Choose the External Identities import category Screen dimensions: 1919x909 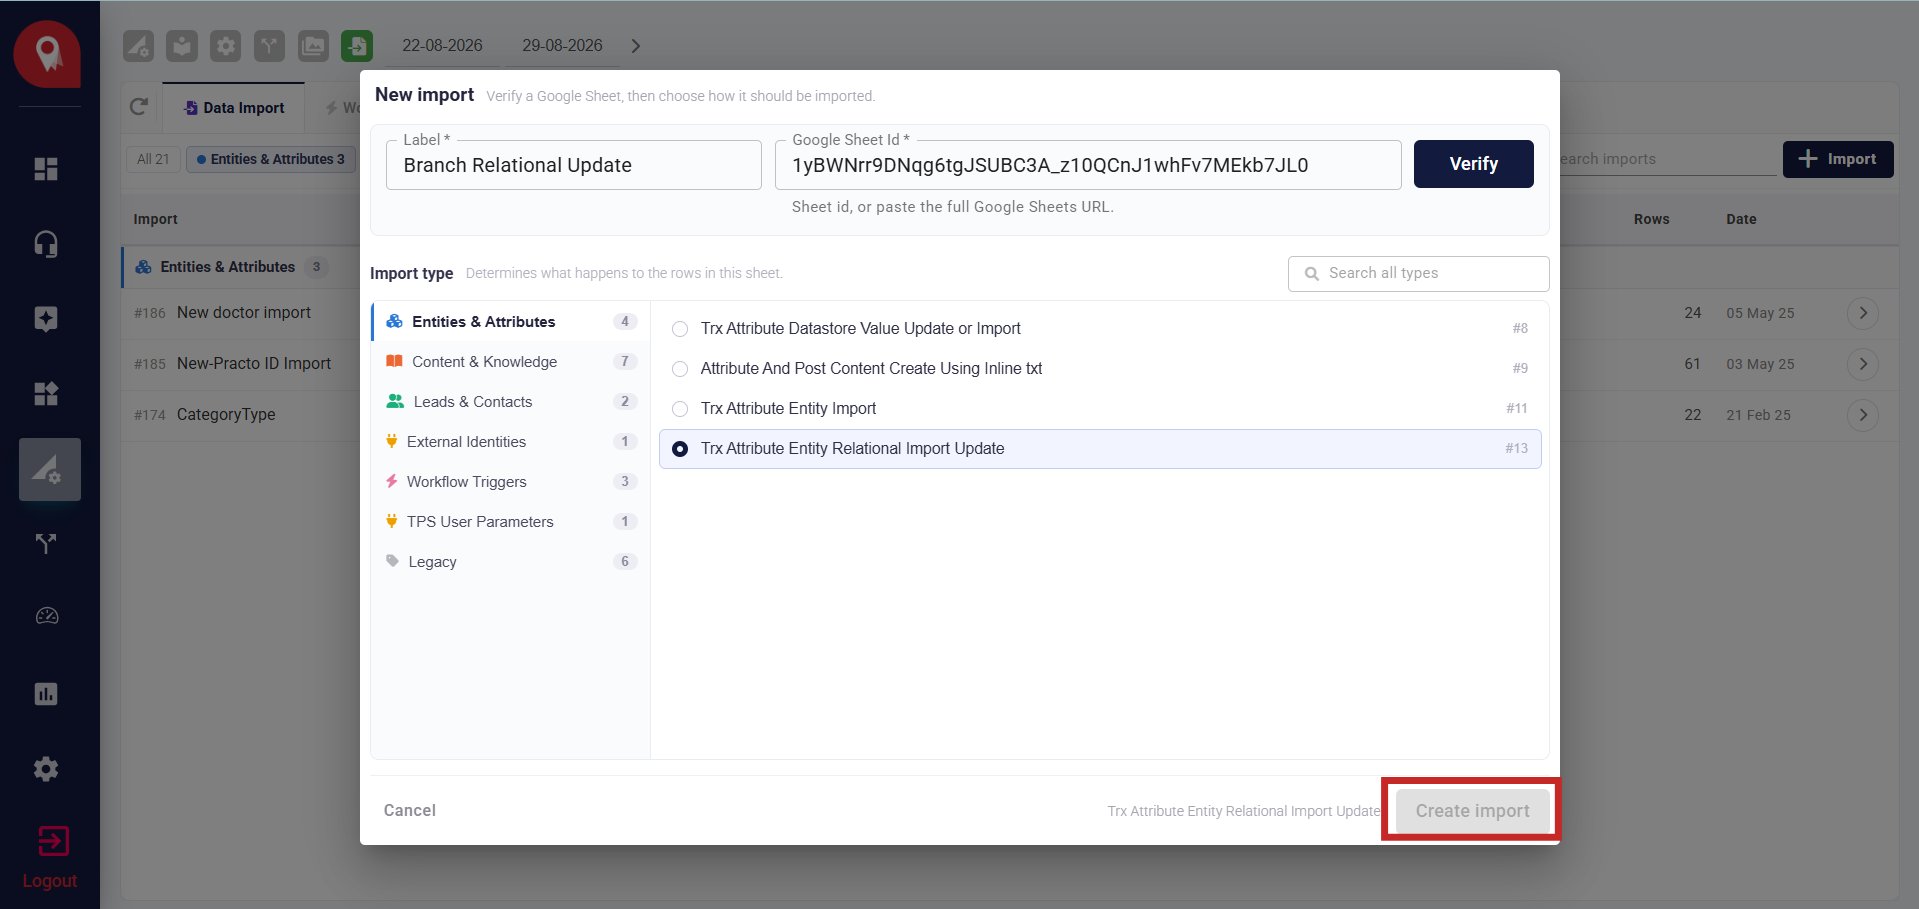tap(511, 442)
